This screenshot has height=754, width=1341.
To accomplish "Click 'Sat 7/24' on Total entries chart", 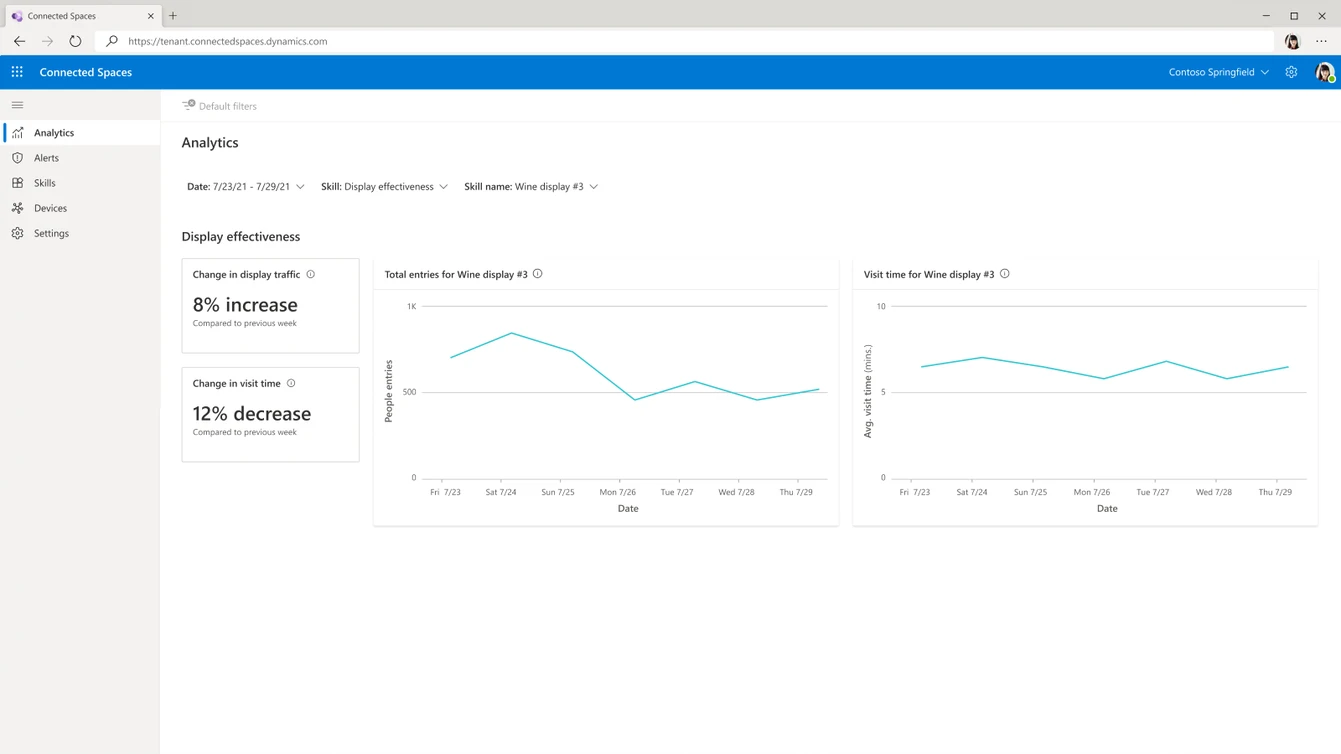I will (501, 492).
